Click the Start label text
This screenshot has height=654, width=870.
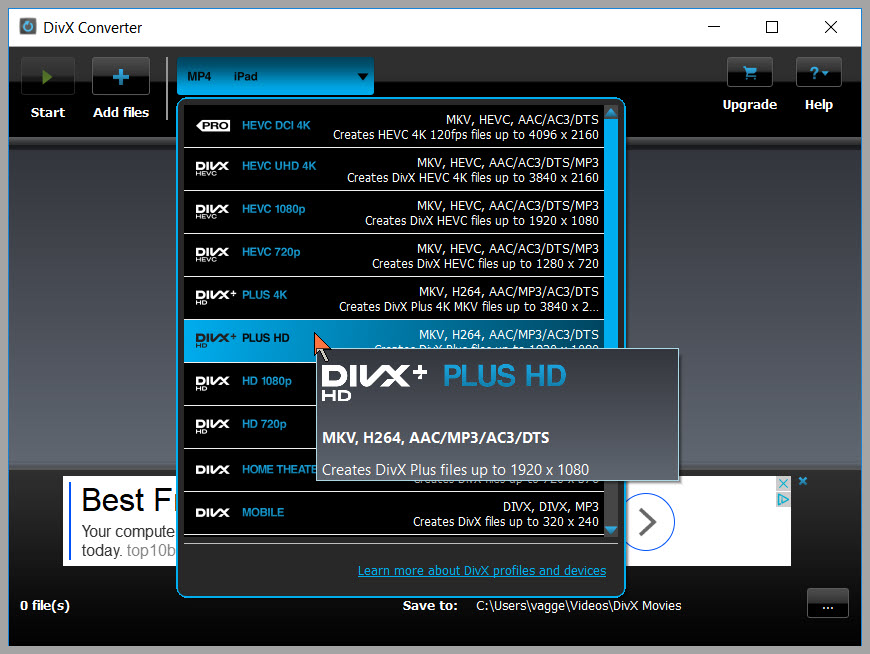click(x=48, y=113)
